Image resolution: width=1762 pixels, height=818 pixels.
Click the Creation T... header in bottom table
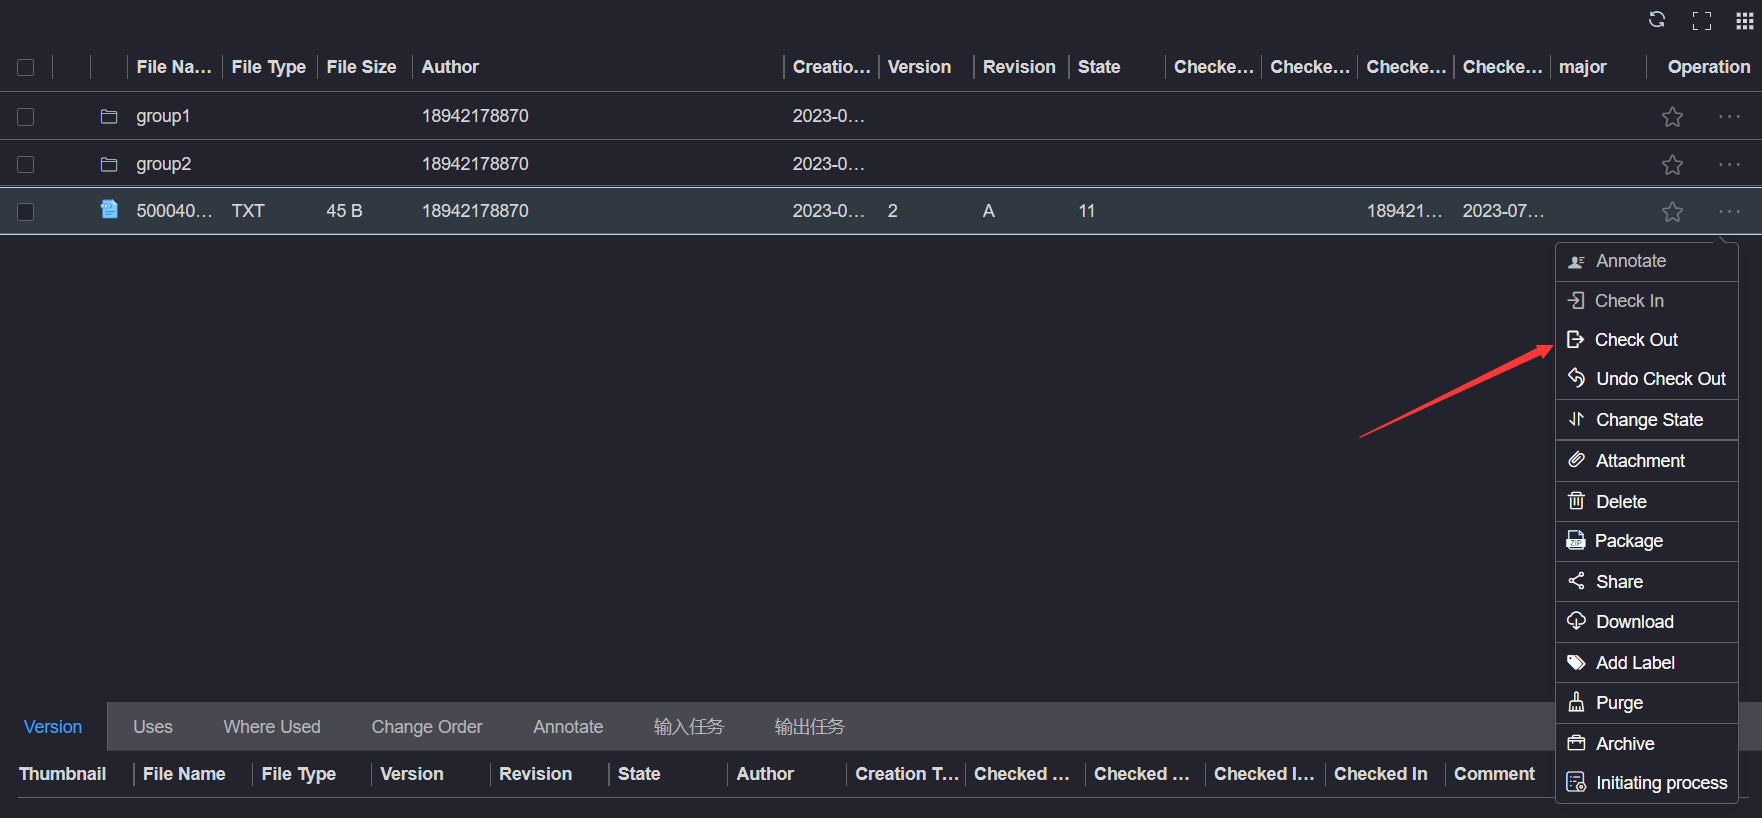tap(907, 774)
